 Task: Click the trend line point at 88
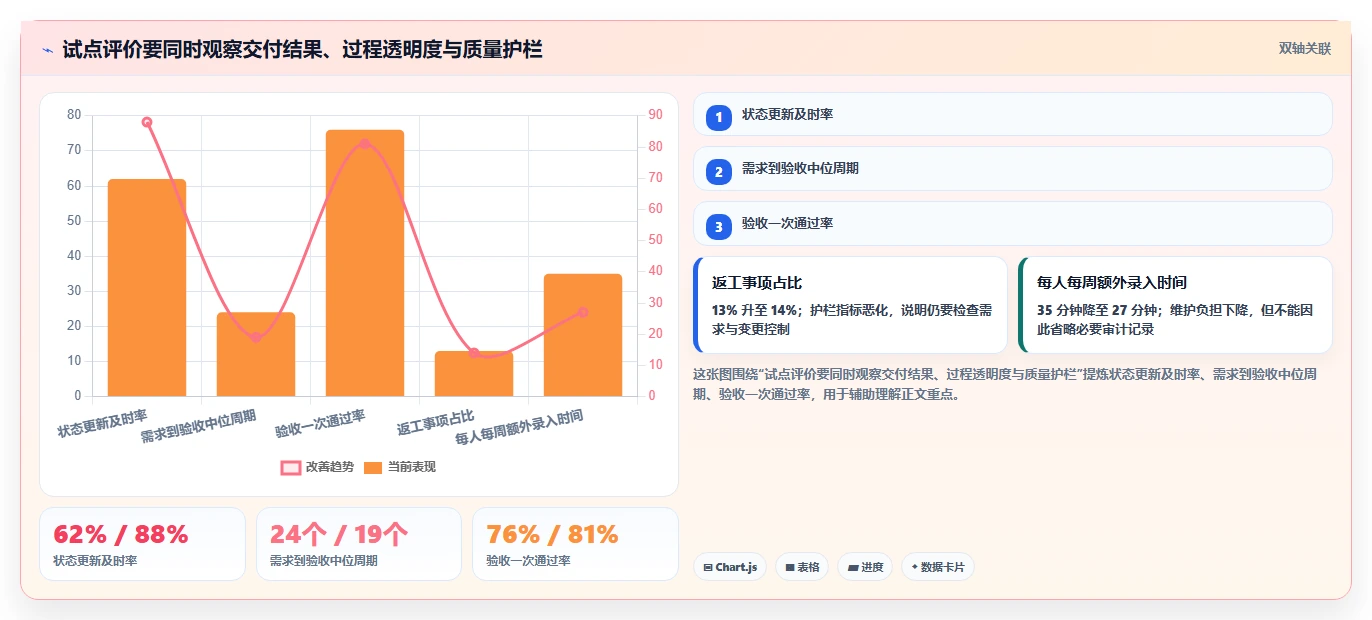click(147, 122)
